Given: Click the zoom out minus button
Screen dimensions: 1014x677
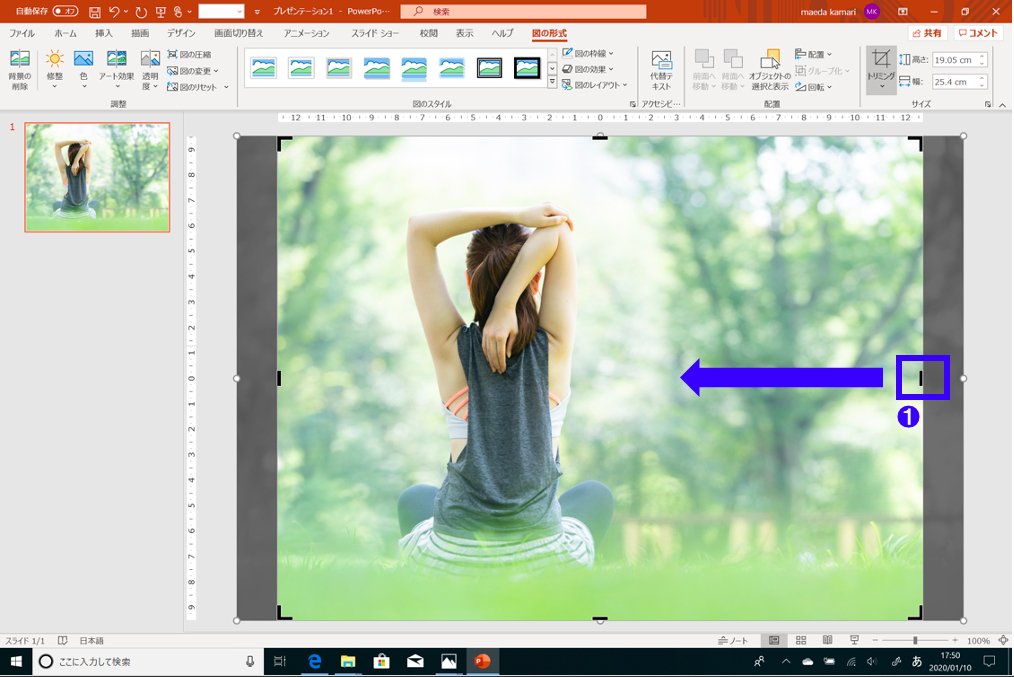Looking at the screenshot, I should click(x=875, y=640).
